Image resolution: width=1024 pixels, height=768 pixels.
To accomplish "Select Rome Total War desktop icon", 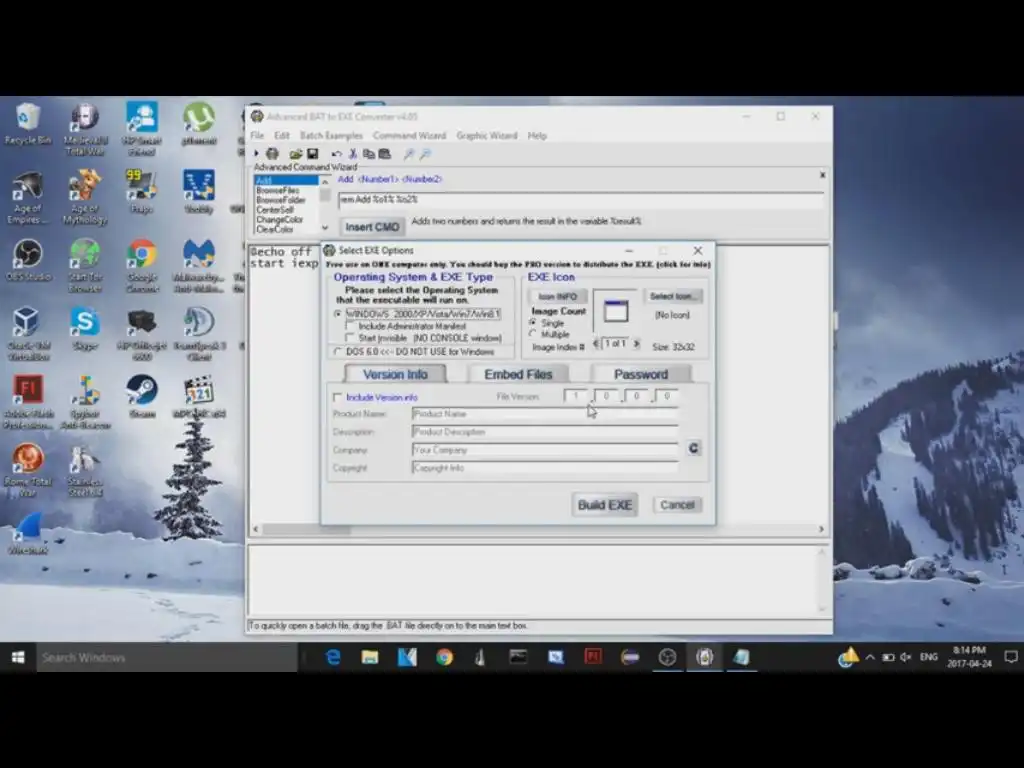I will coord(28,470).
